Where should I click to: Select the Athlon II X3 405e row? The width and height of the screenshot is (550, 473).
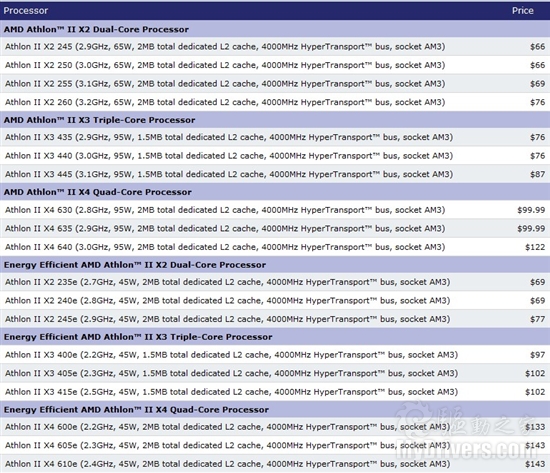pos(275,373)
